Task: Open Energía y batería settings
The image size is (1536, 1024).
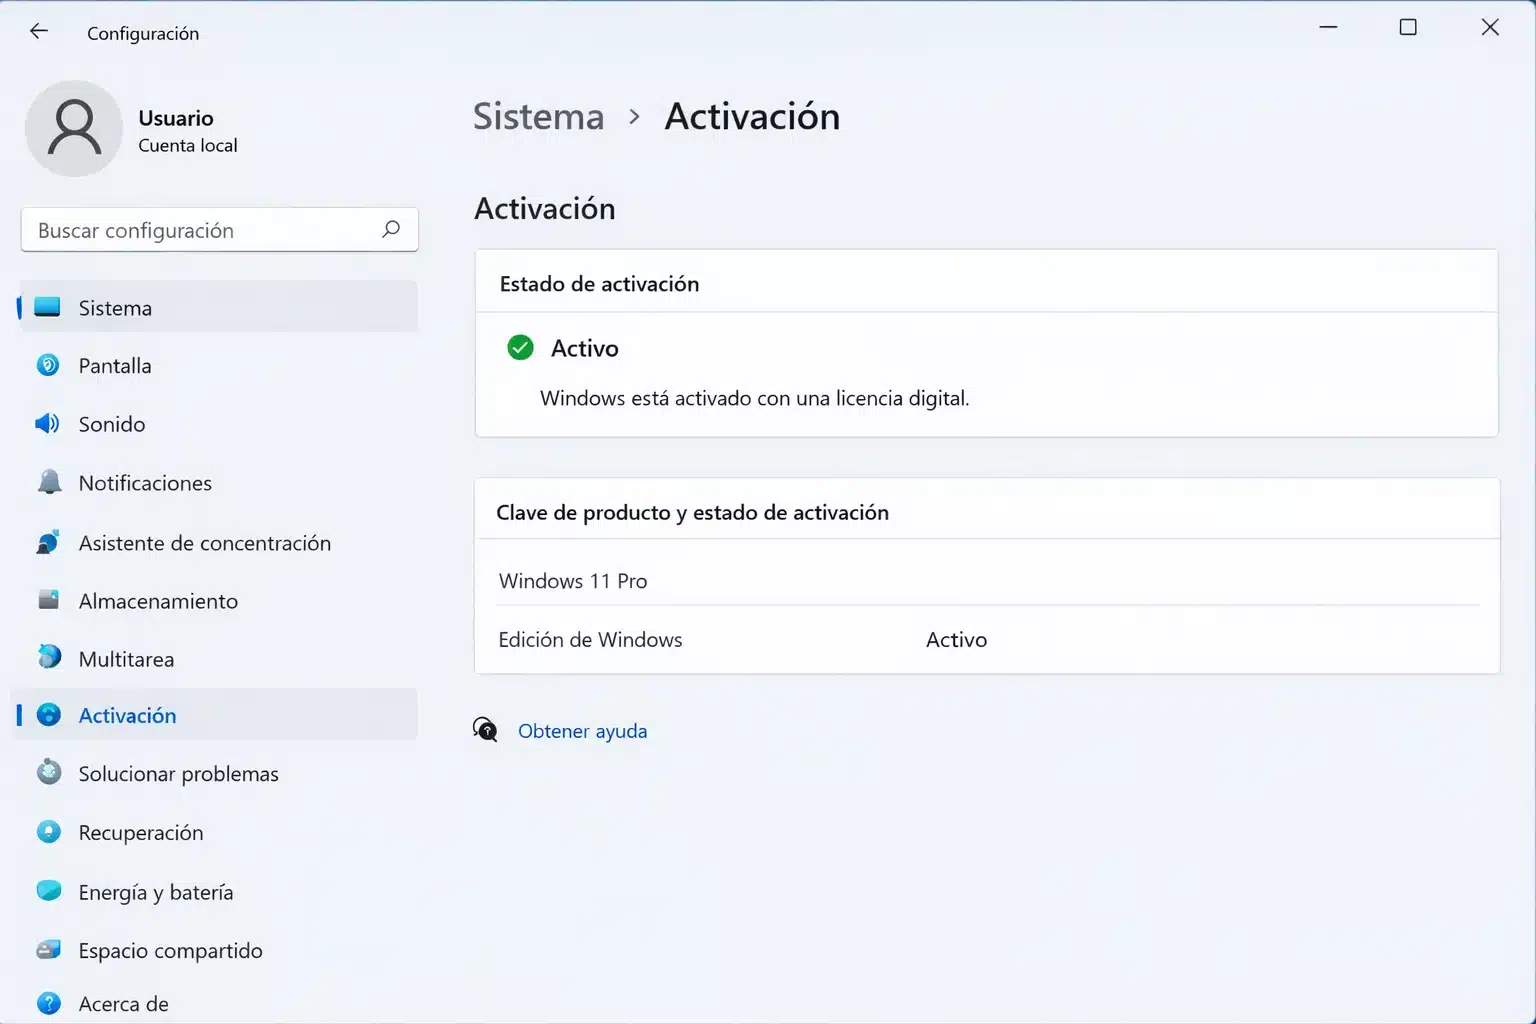Action: coord(218,891)
